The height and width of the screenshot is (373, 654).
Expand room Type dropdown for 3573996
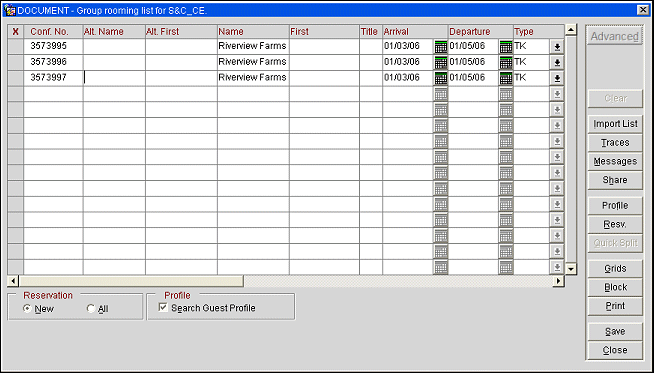point(557,63)
